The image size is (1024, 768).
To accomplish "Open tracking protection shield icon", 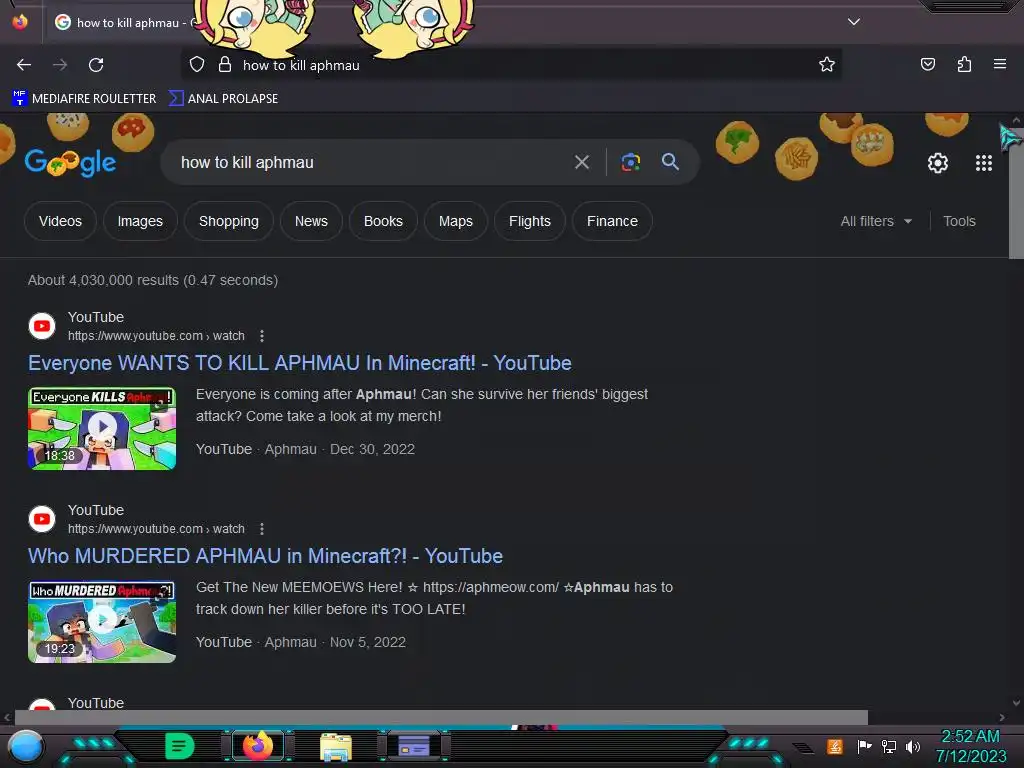I will pyautogui.click(x=197, y=65).
